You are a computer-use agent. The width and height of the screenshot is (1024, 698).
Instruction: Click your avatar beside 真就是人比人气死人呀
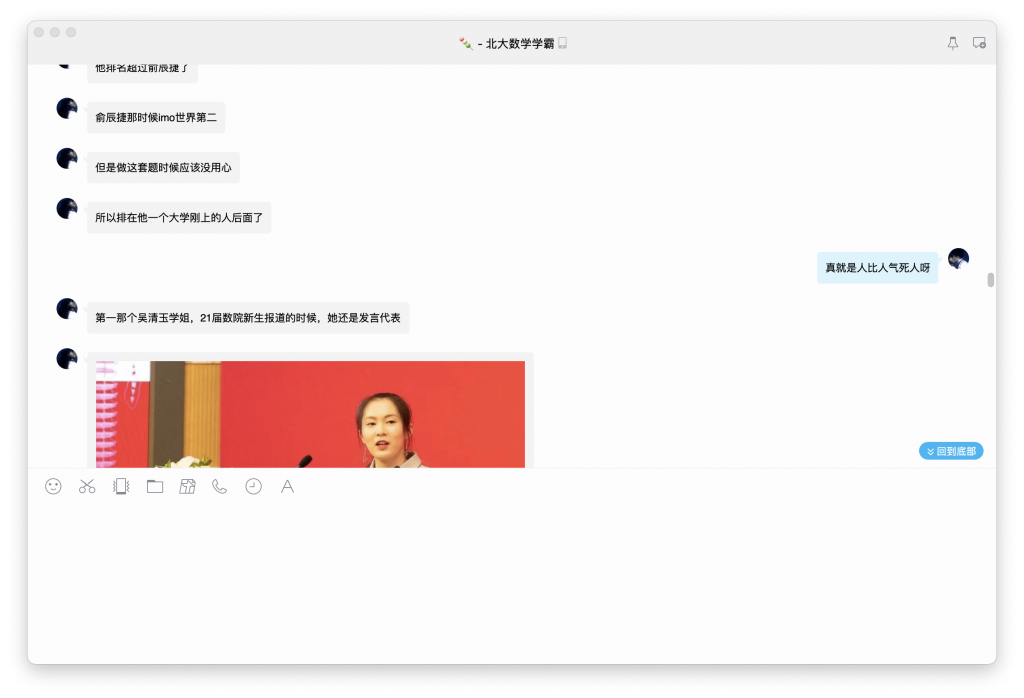(957, 258)
